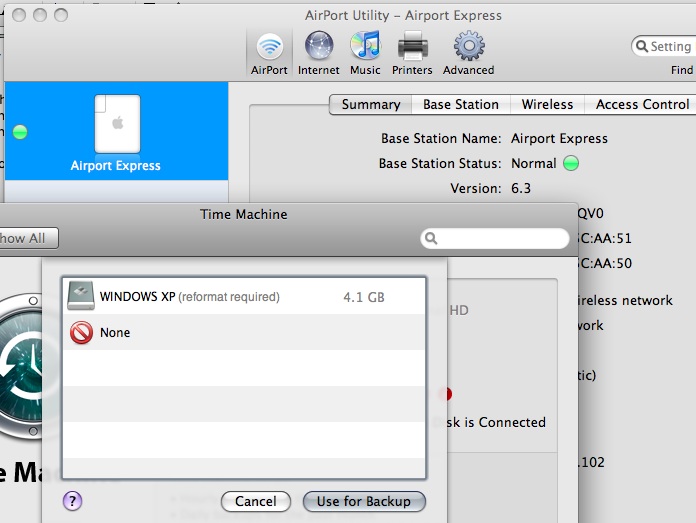This screenshot has height=523, width=696.
Task: Select the Airport Express device in sidebar
Action: (116, 131)
